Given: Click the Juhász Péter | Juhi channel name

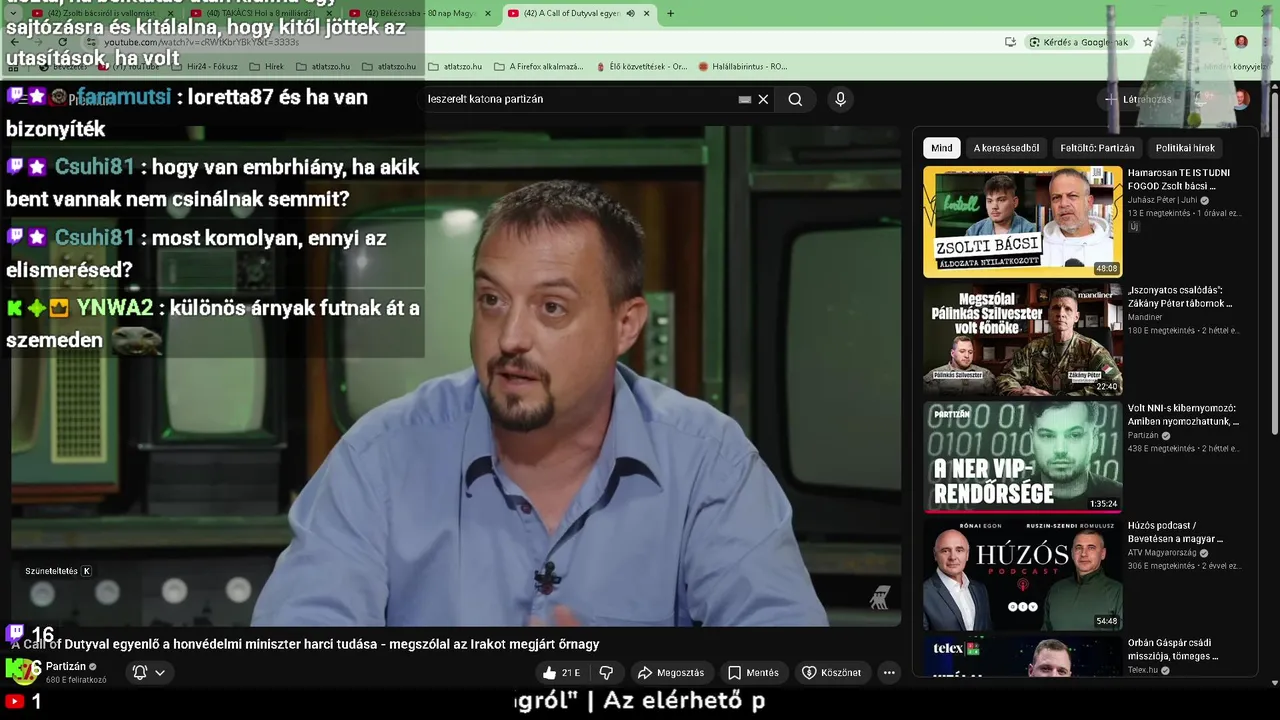Looking at the screenshot, I should coord(1162,200).
